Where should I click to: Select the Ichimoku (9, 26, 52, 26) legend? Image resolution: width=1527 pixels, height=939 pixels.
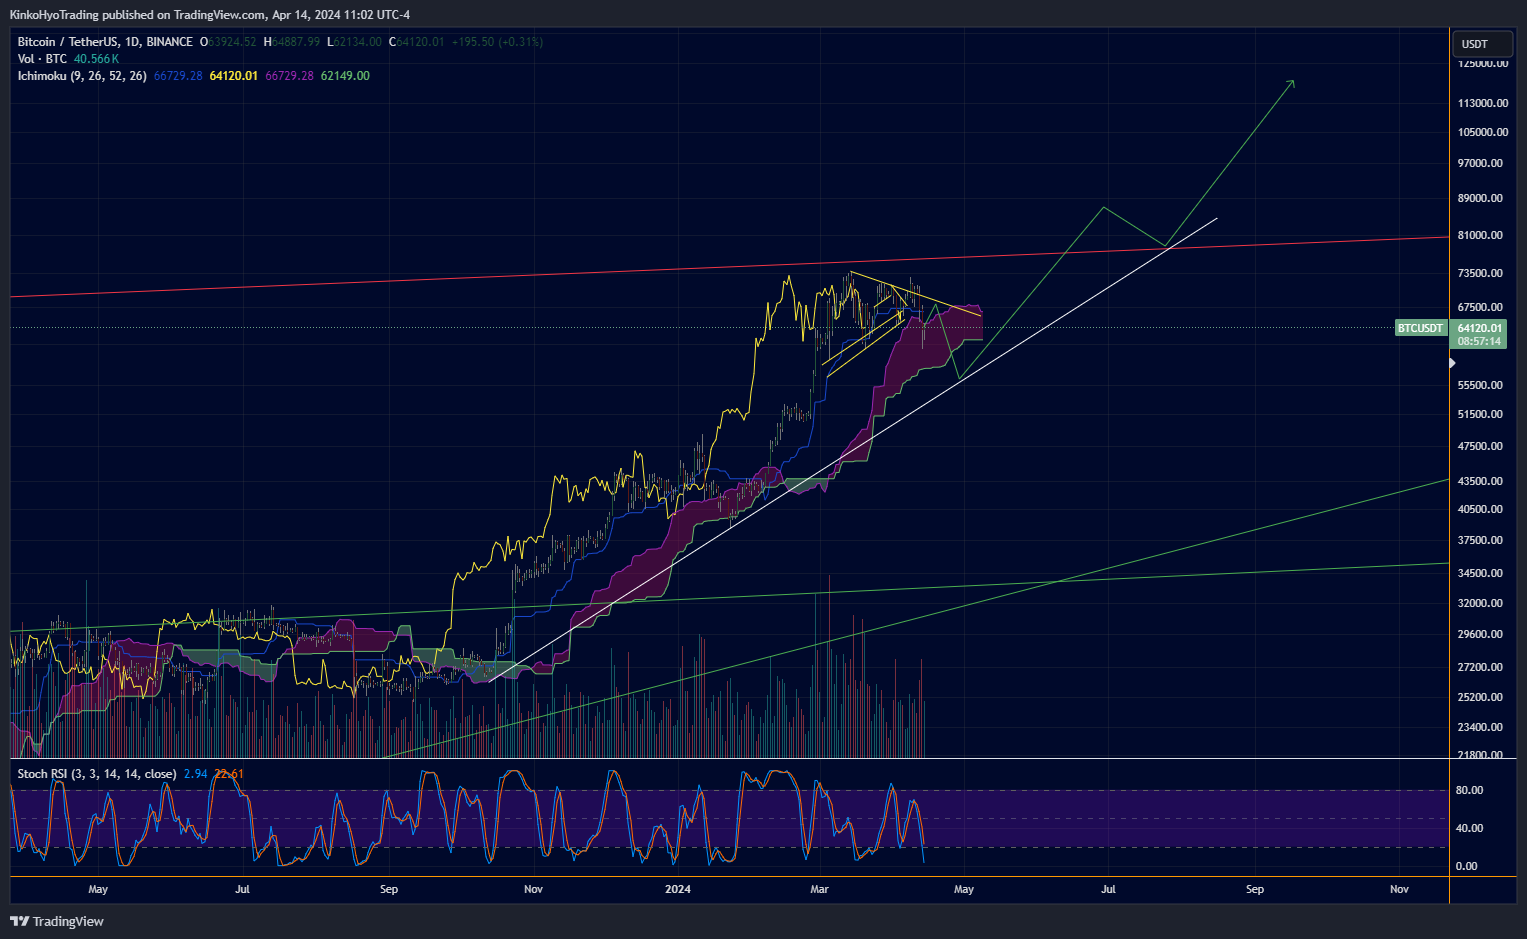coord(82,76)
